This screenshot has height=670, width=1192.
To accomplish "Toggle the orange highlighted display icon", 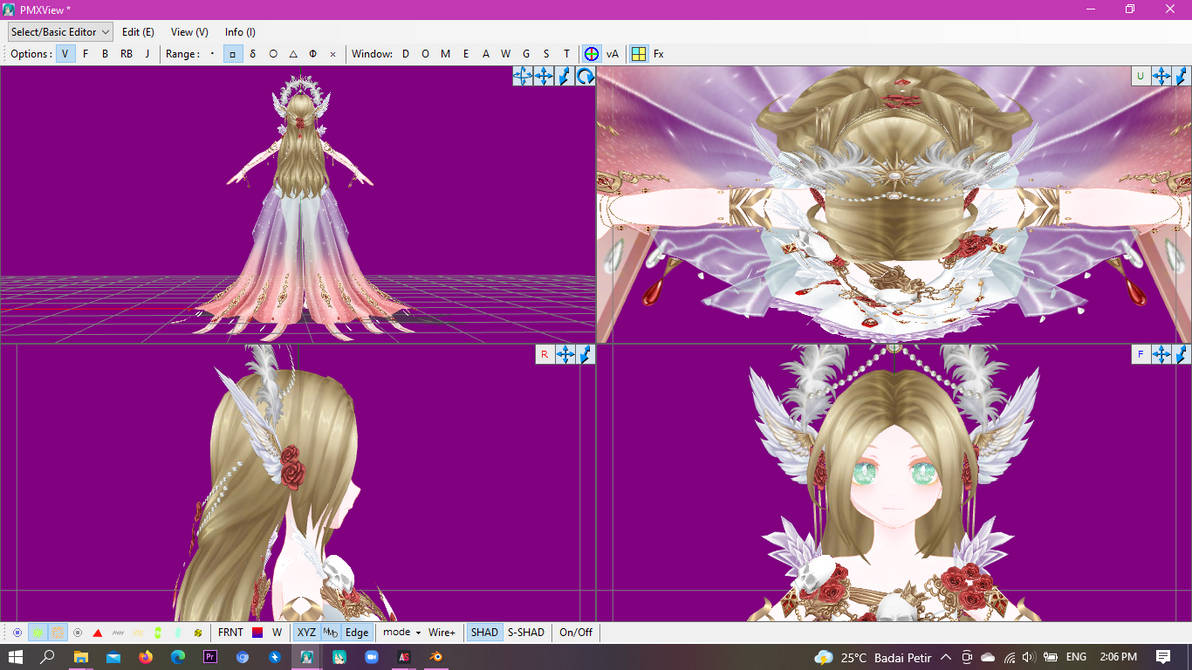I will pyautogui.click(x=57, y=633).
